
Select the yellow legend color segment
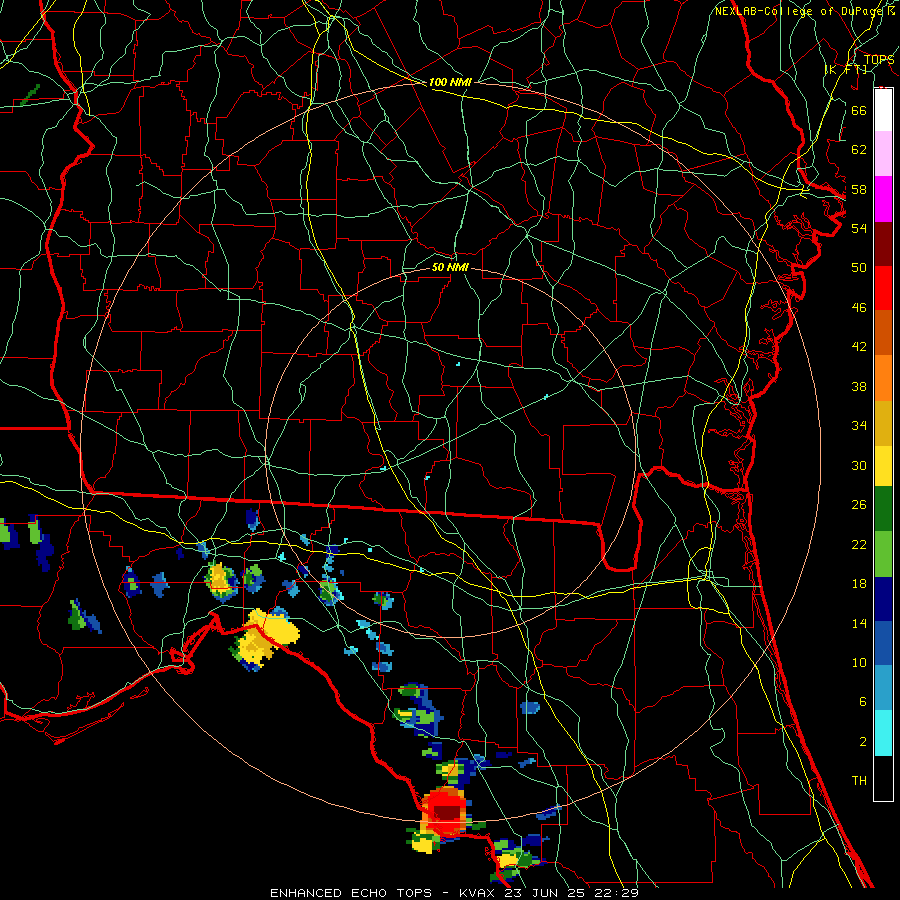click(883, 466)
